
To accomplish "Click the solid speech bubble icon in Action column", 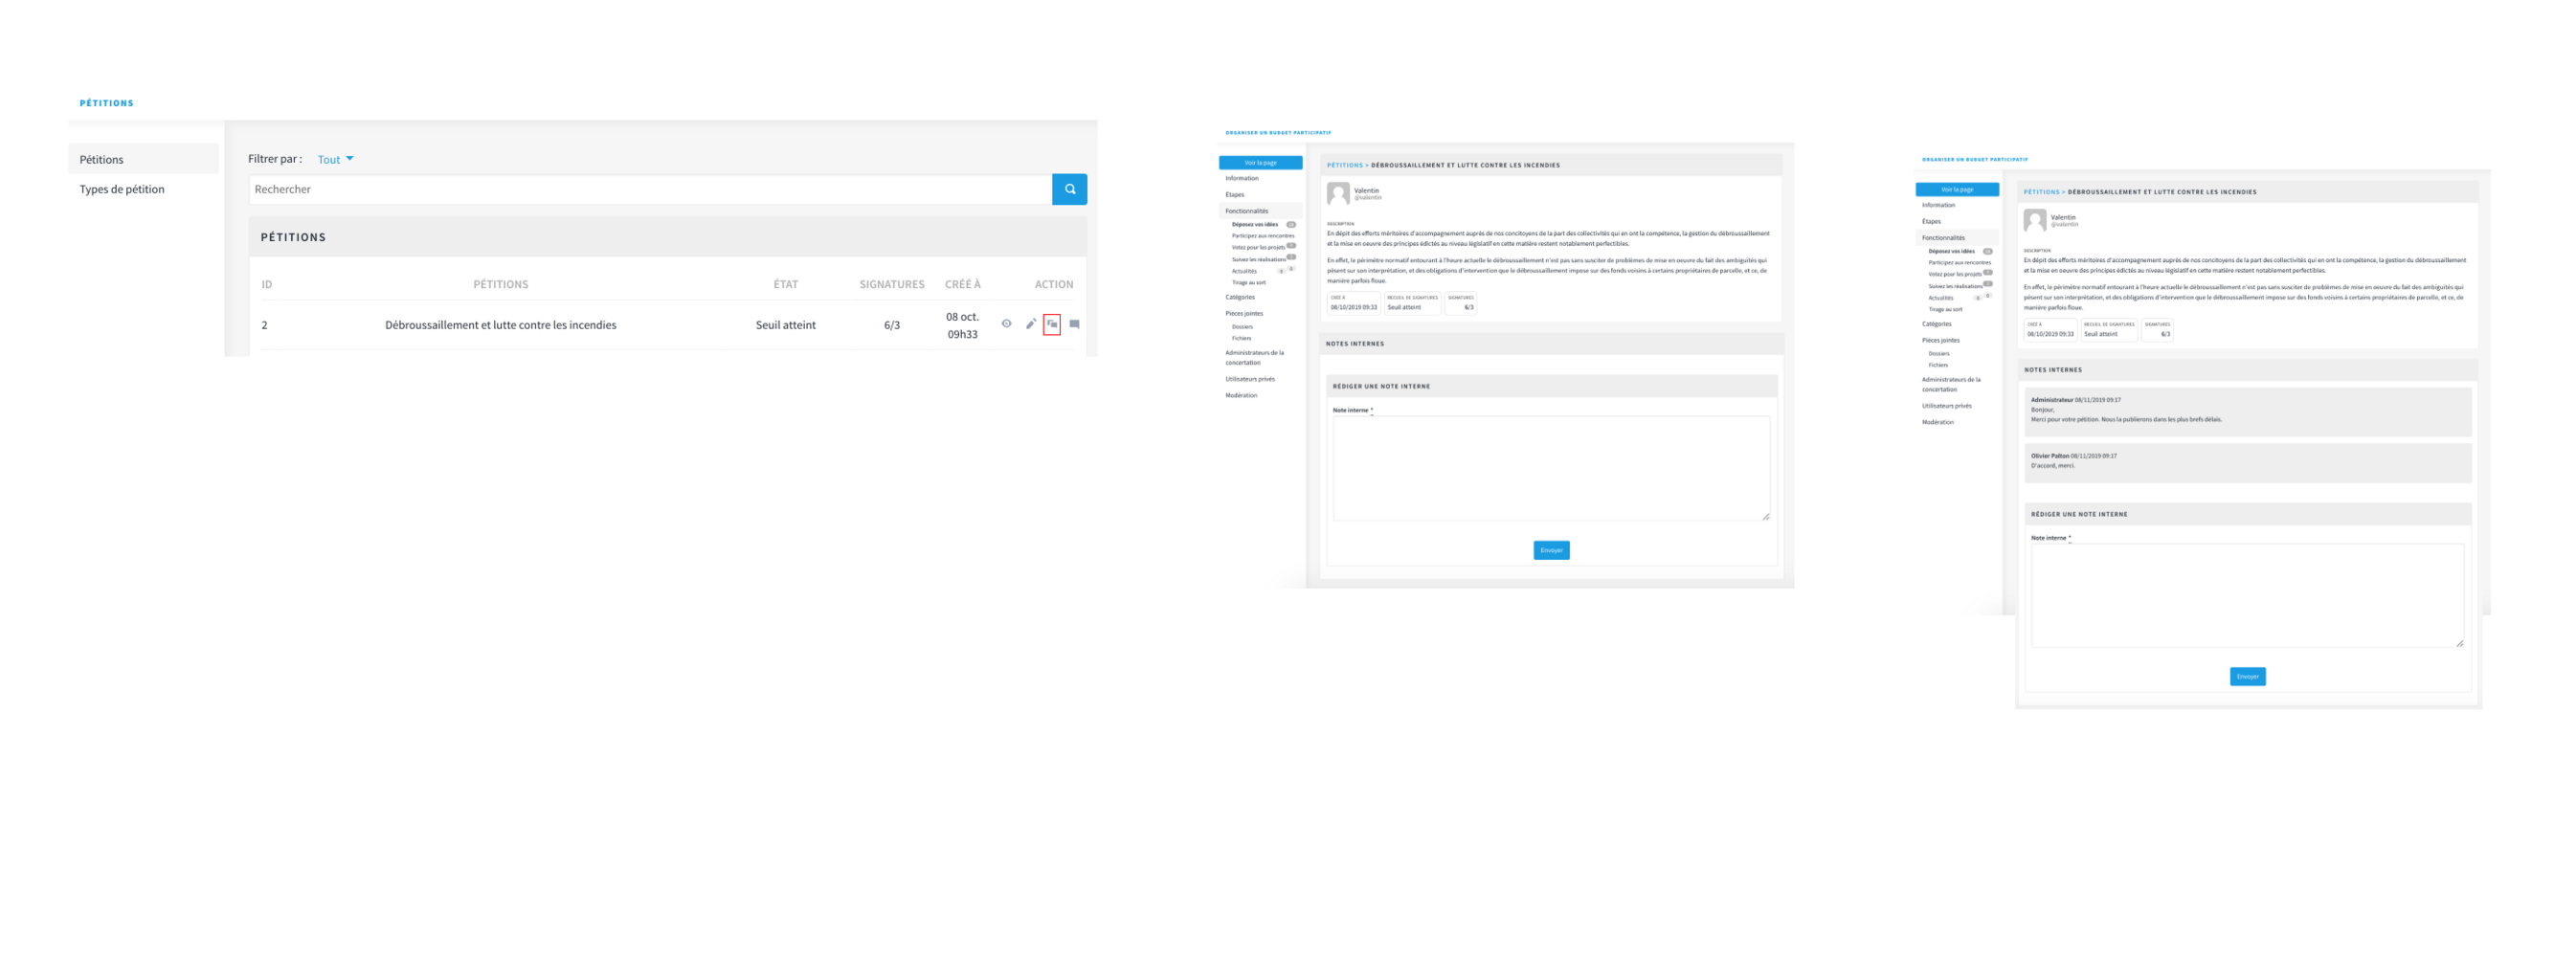I will tap(1074, 324).
